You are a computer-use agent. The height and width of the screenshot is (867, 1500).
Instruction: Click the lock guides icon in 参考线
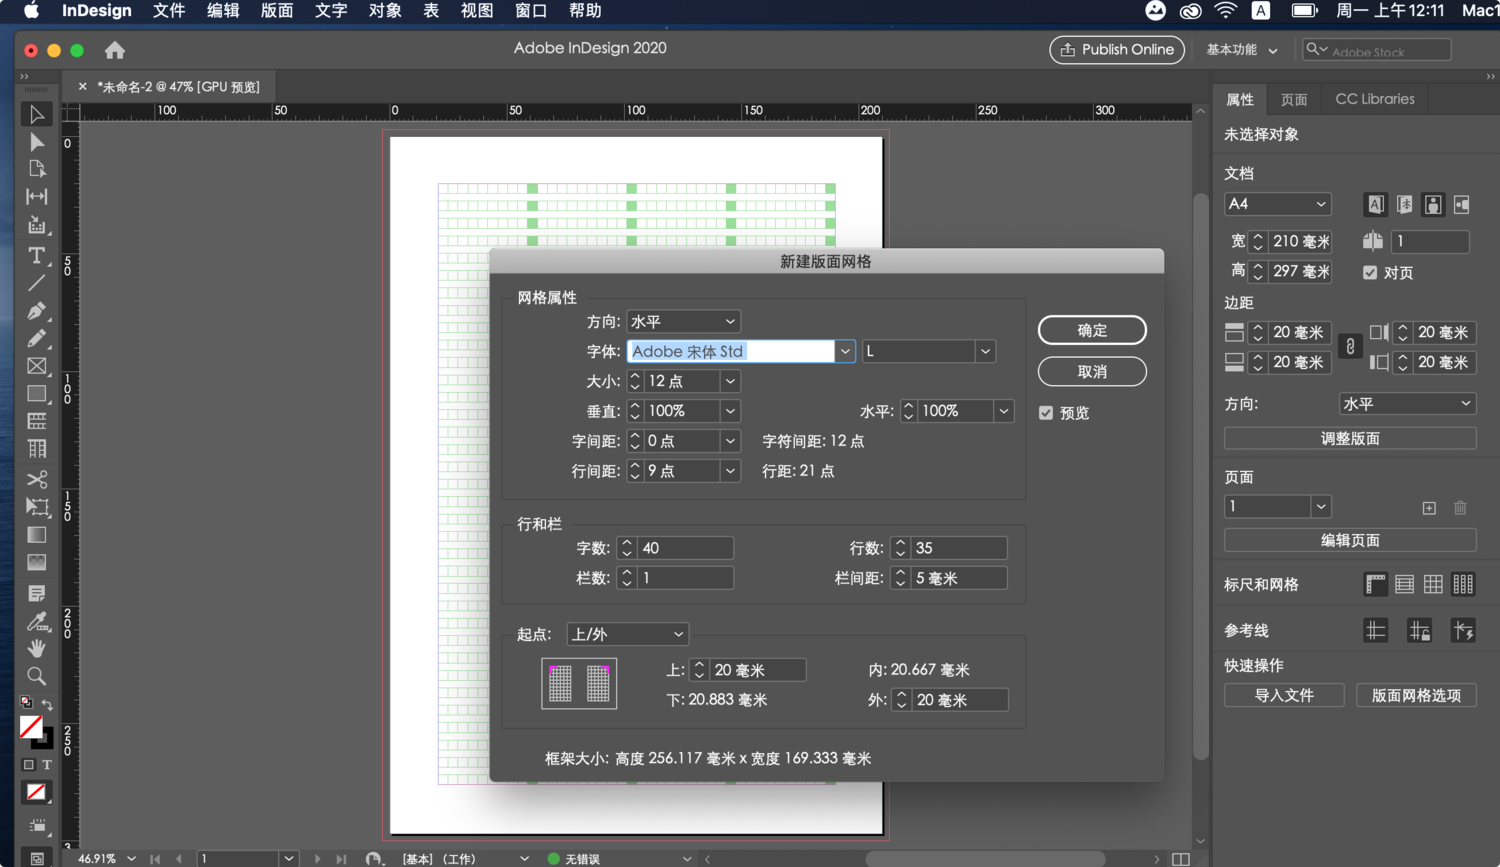[1419, 630]
